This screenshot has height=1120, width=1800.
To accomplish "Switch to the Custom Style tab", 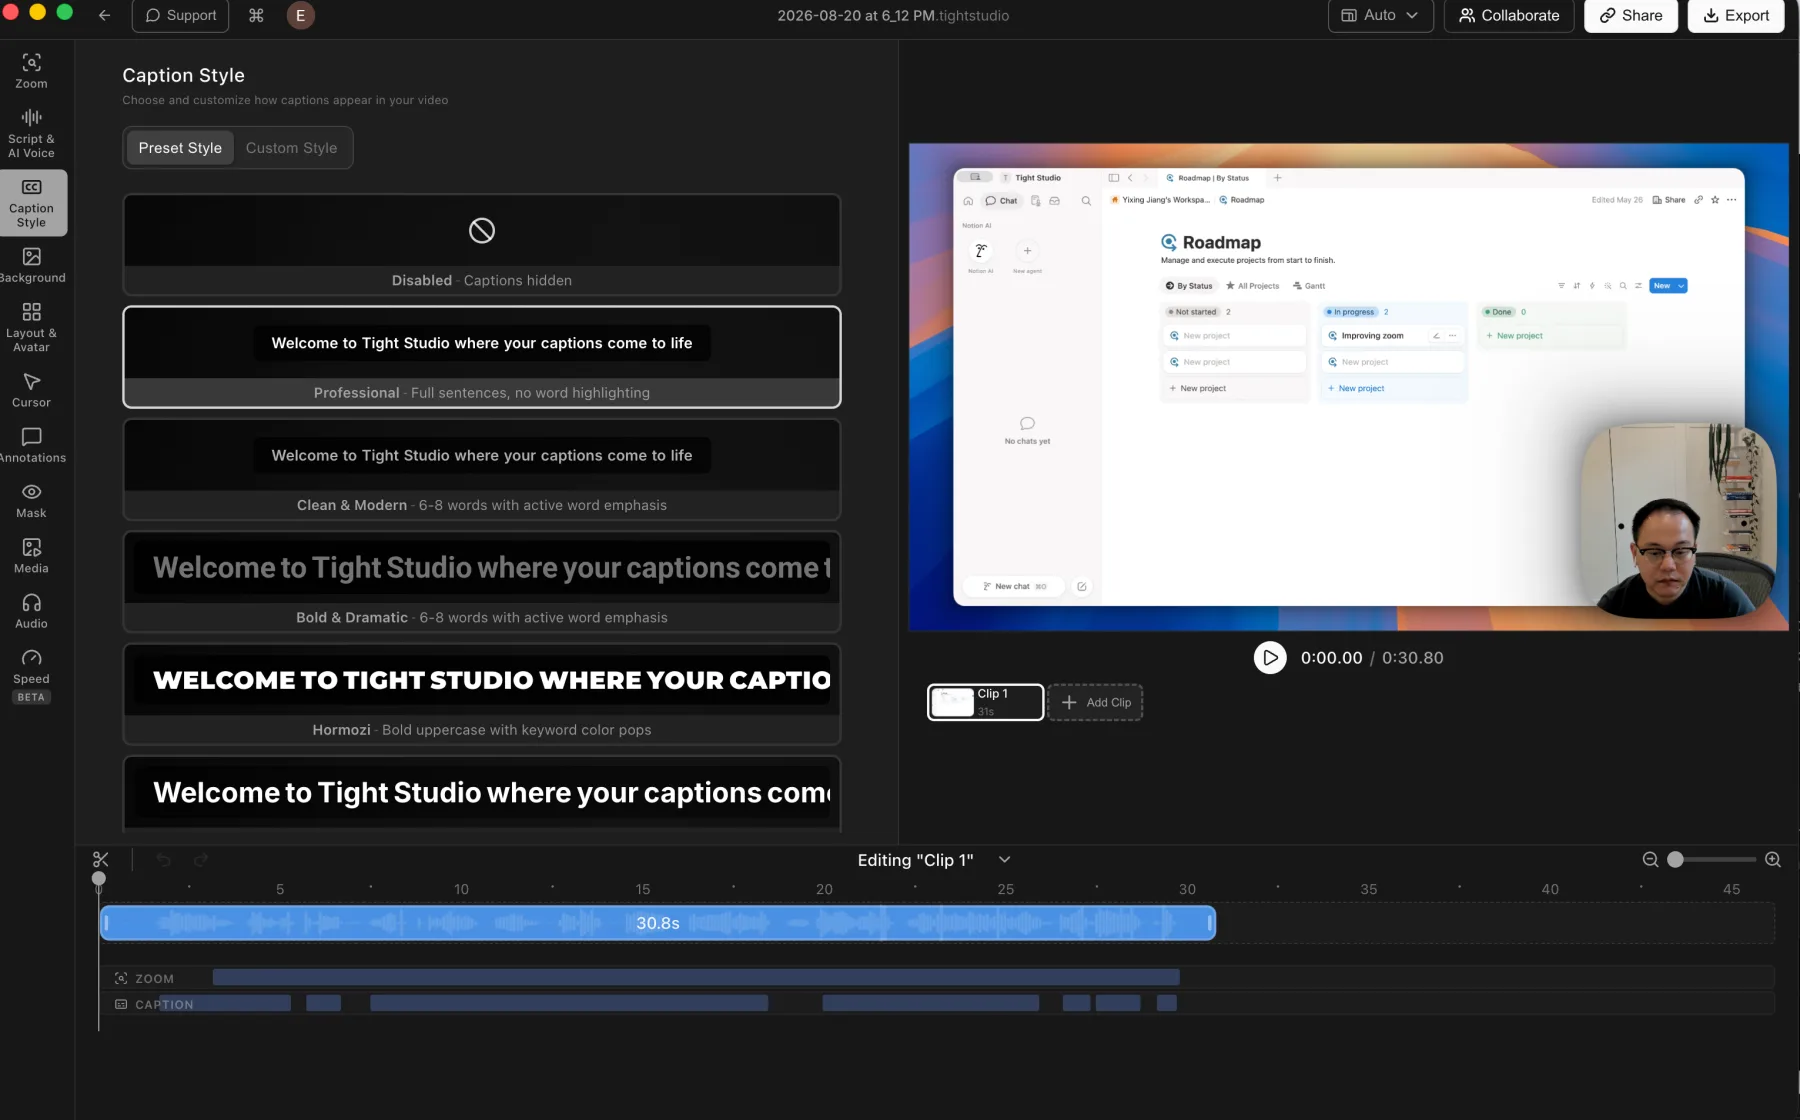I will click(291, 148).
